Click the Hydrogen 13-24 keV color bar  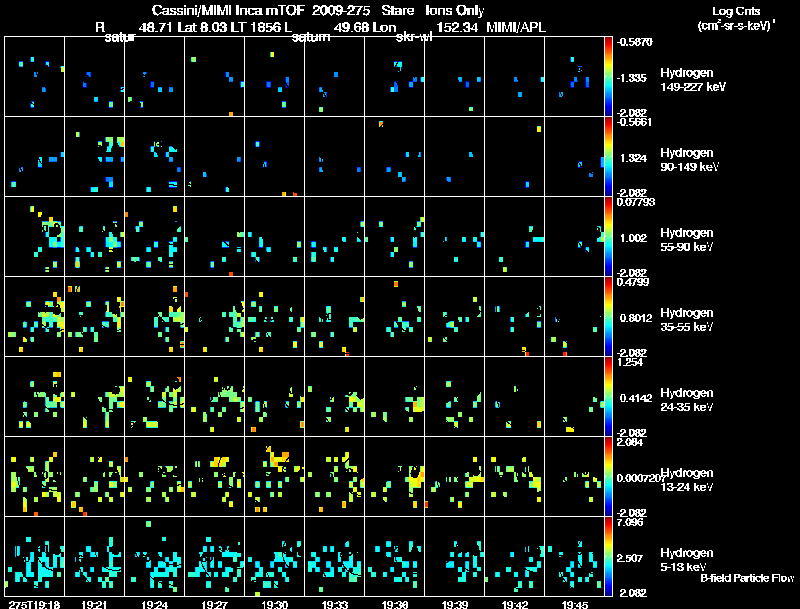(x=608, y=476)
